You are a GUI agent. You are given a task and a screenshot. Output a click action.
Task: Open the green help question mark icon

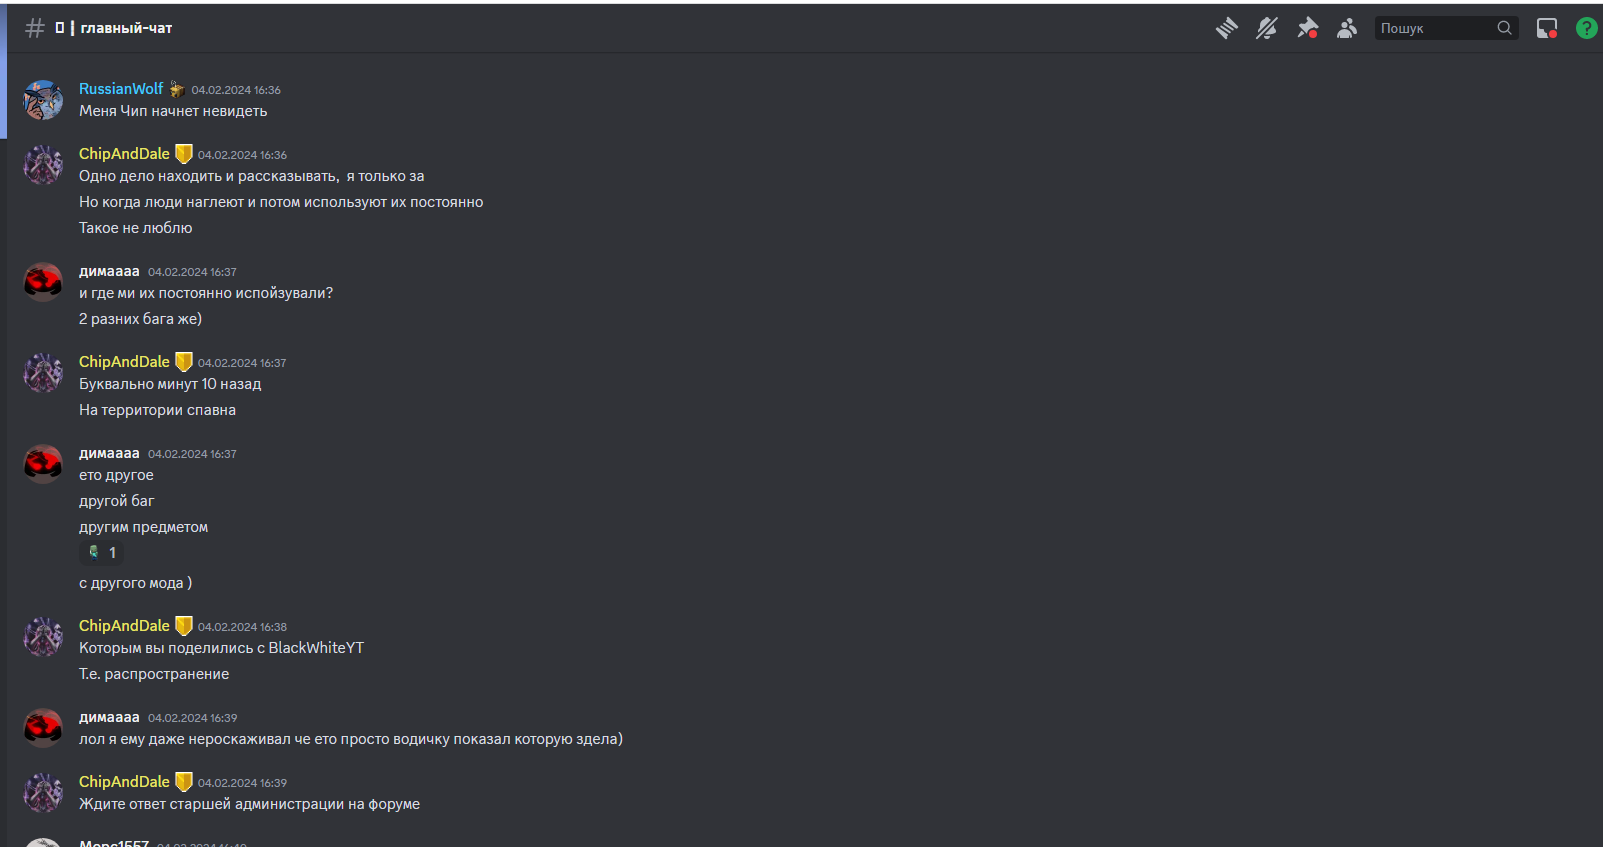point(1587,28)
